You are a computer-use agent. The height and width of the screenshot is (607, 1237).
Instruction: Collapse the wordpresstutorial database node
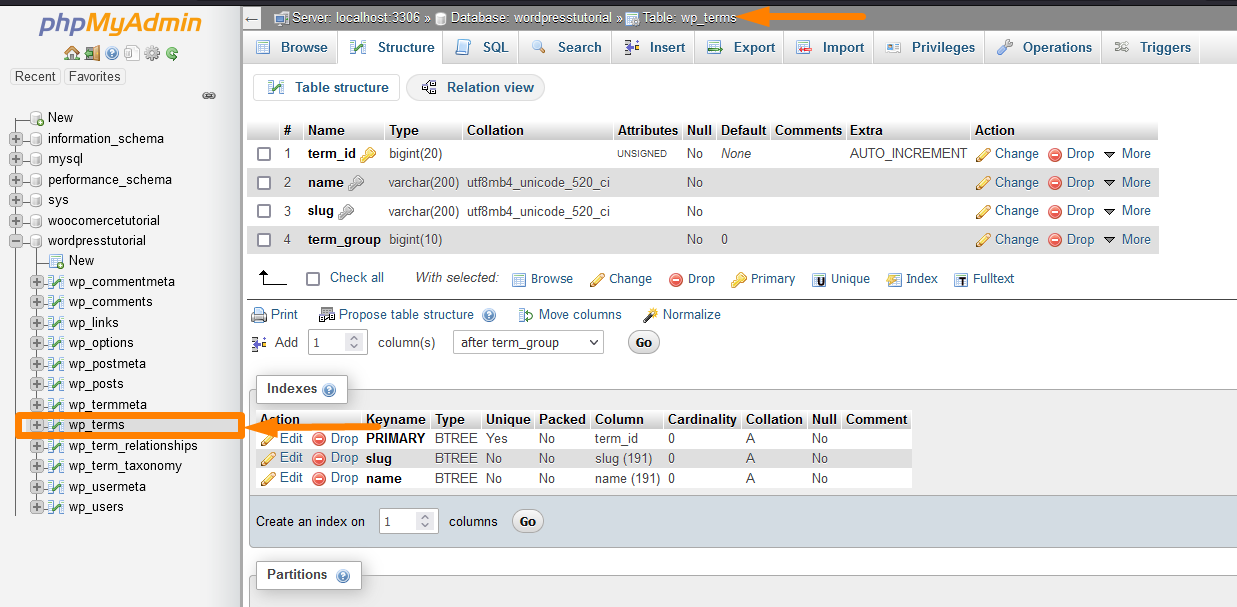pos(16,241)
